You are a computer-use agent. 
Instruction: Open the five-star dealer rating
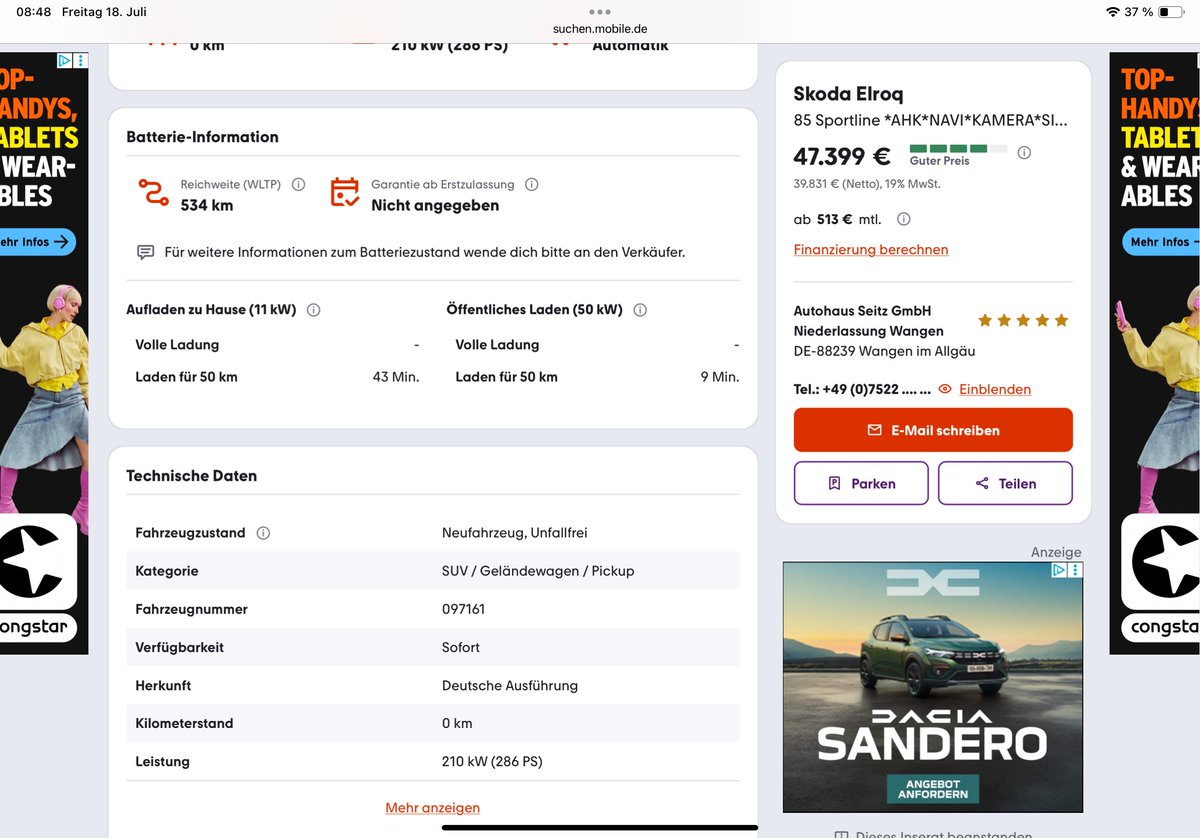pos(1023,321)
